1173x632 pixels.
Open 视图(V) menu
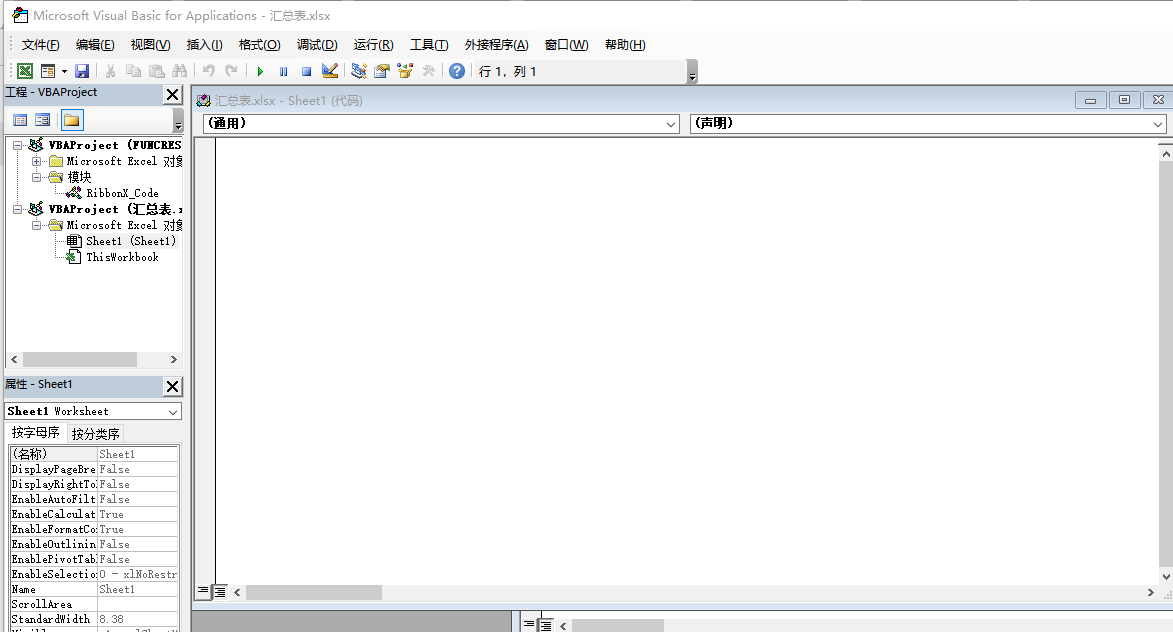tap(150, 45)
